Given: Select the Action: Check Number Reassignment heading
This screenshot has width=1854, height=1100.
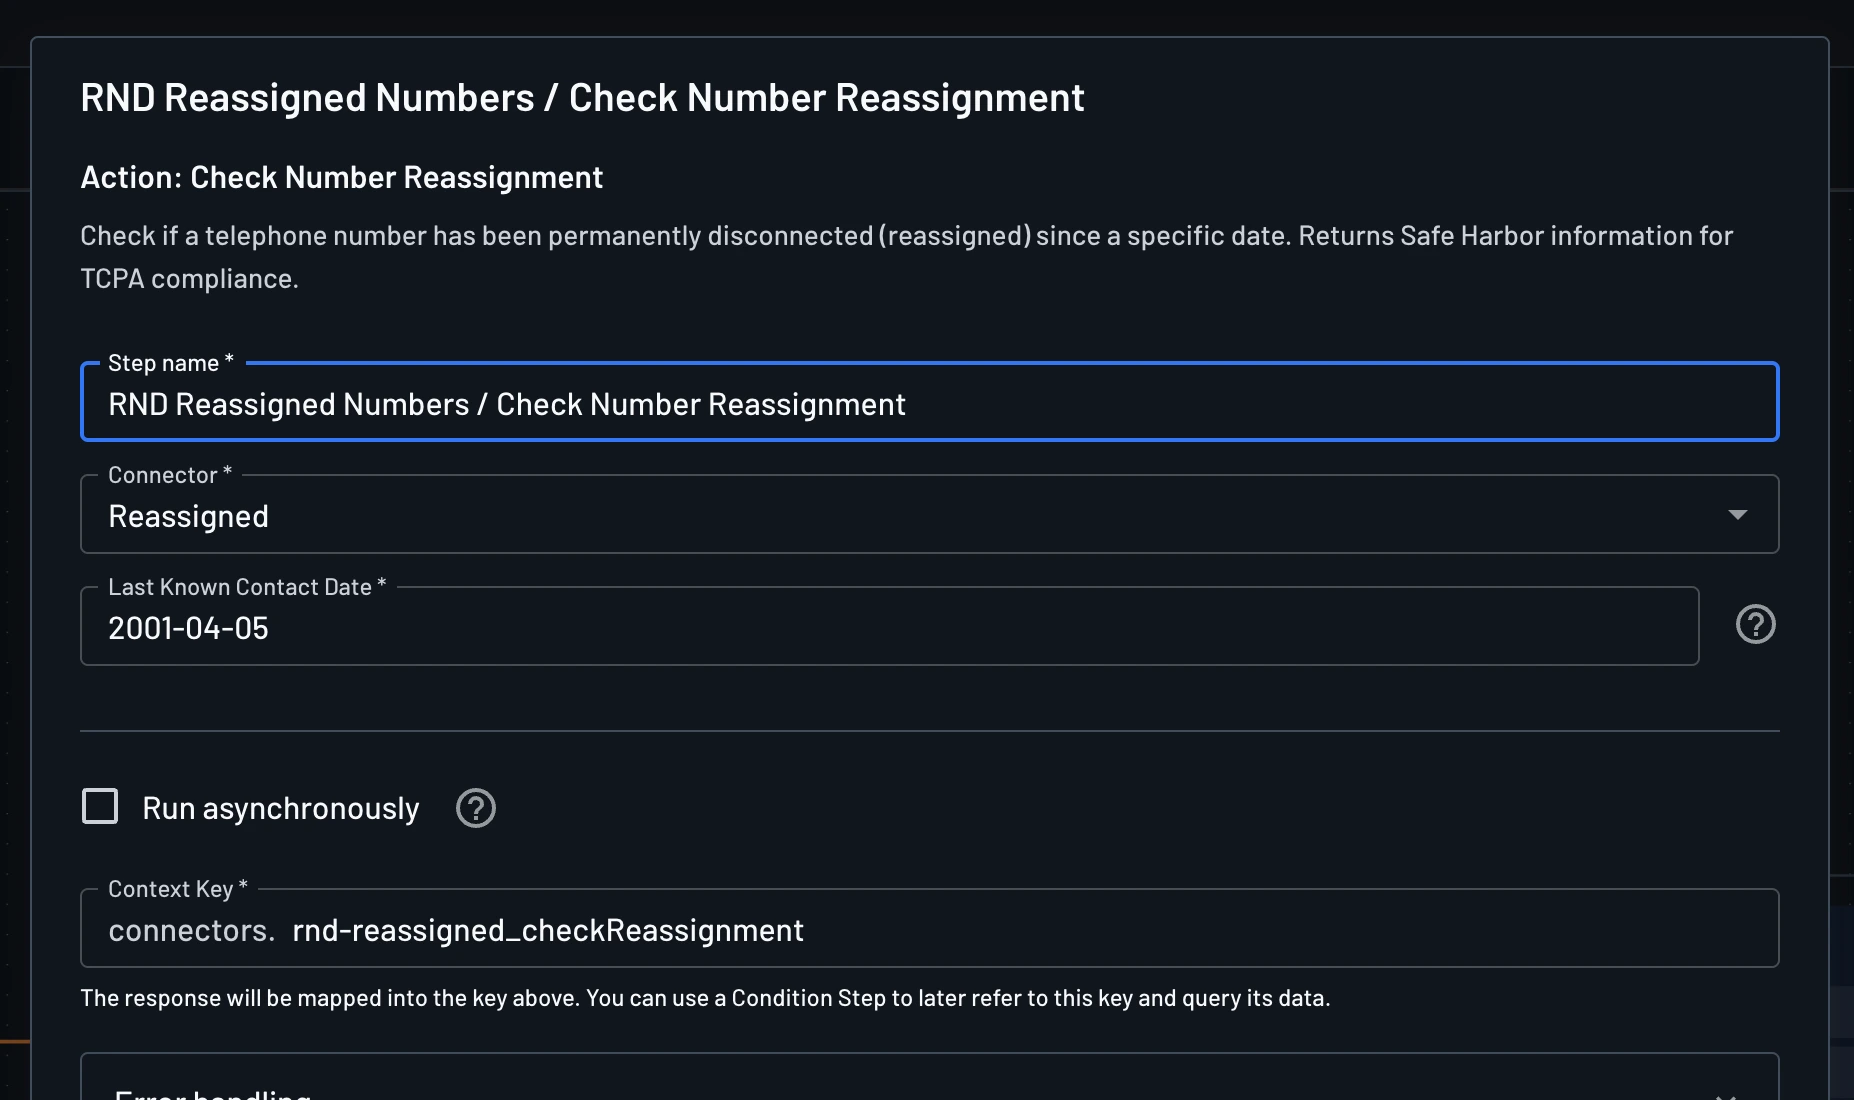Looking at the screenshot, I should click(341, 177).
